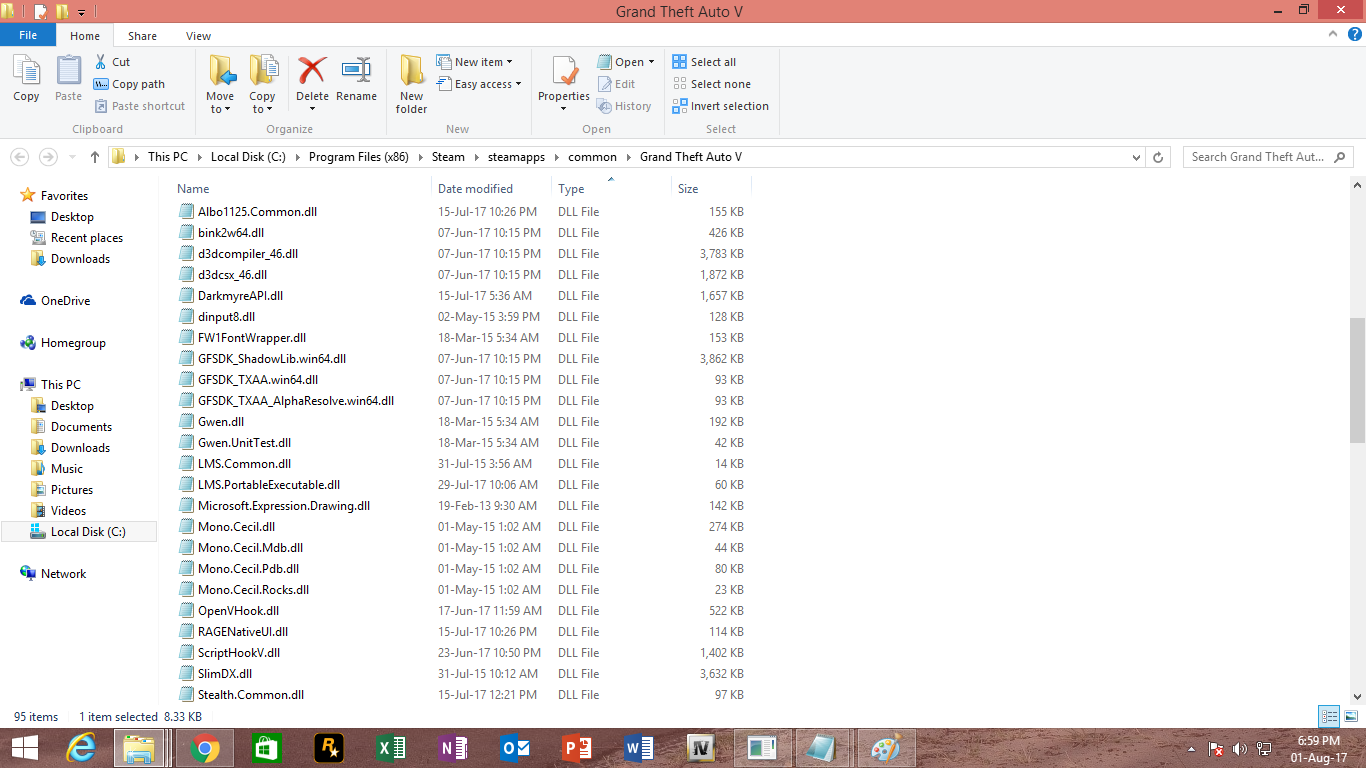Image resolution: width=1366 pixels, height=768 pixels.
Task: Launch Google Chrome from the taskbar
Action: 205,748
